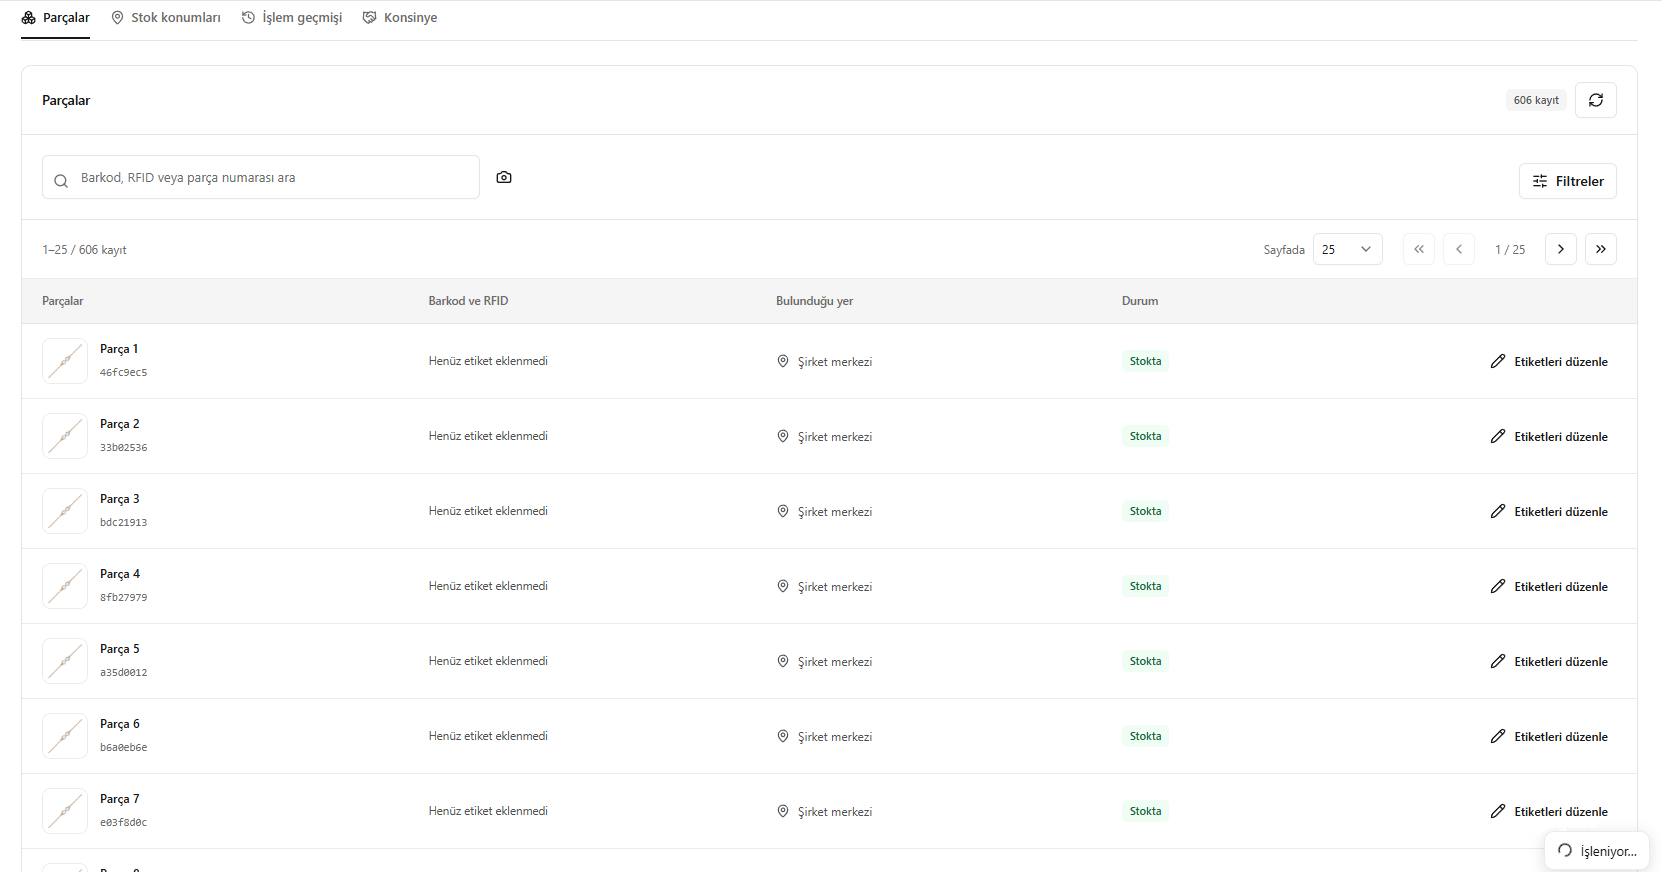Open the Parça 1 item name
The image size is (1662, 872).
(x=119, y=349)
